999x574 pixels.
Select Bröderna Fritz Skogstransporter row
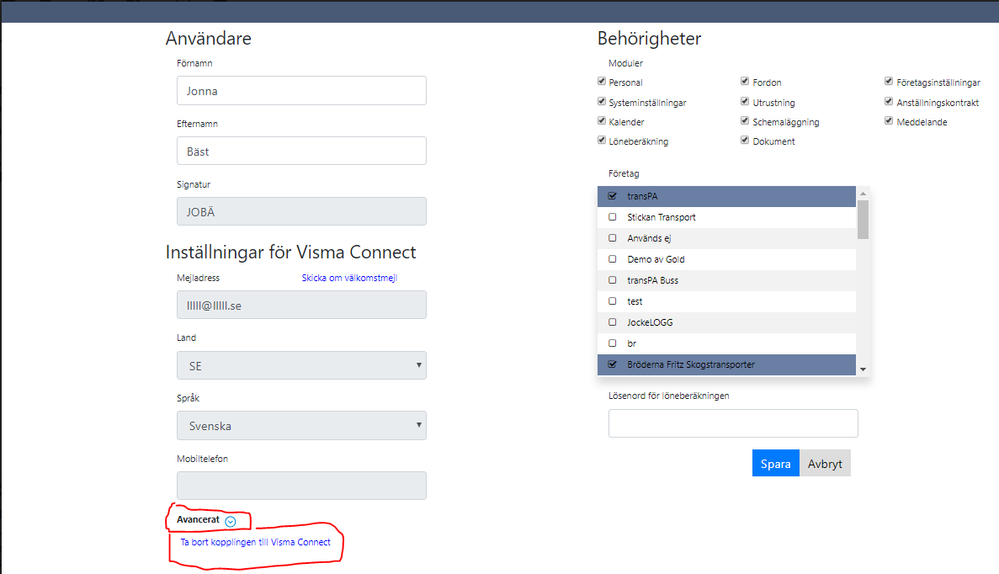(x=727, y=364)
